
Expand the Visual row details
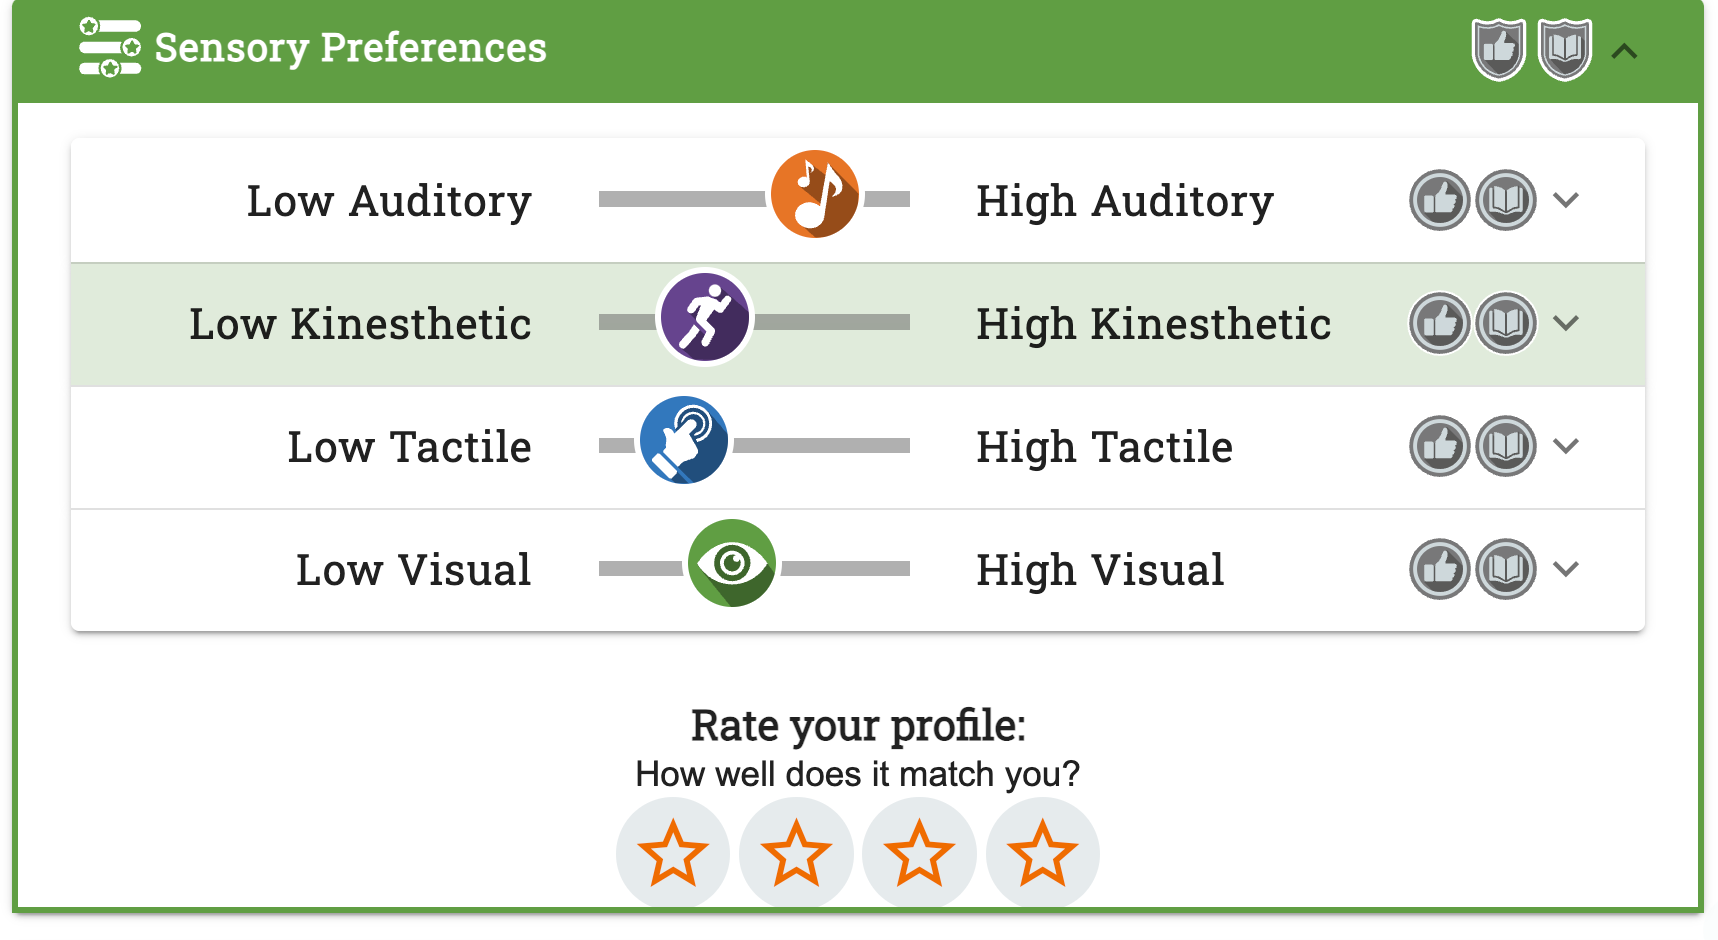pyautogui.click(x=1566, y=569)
